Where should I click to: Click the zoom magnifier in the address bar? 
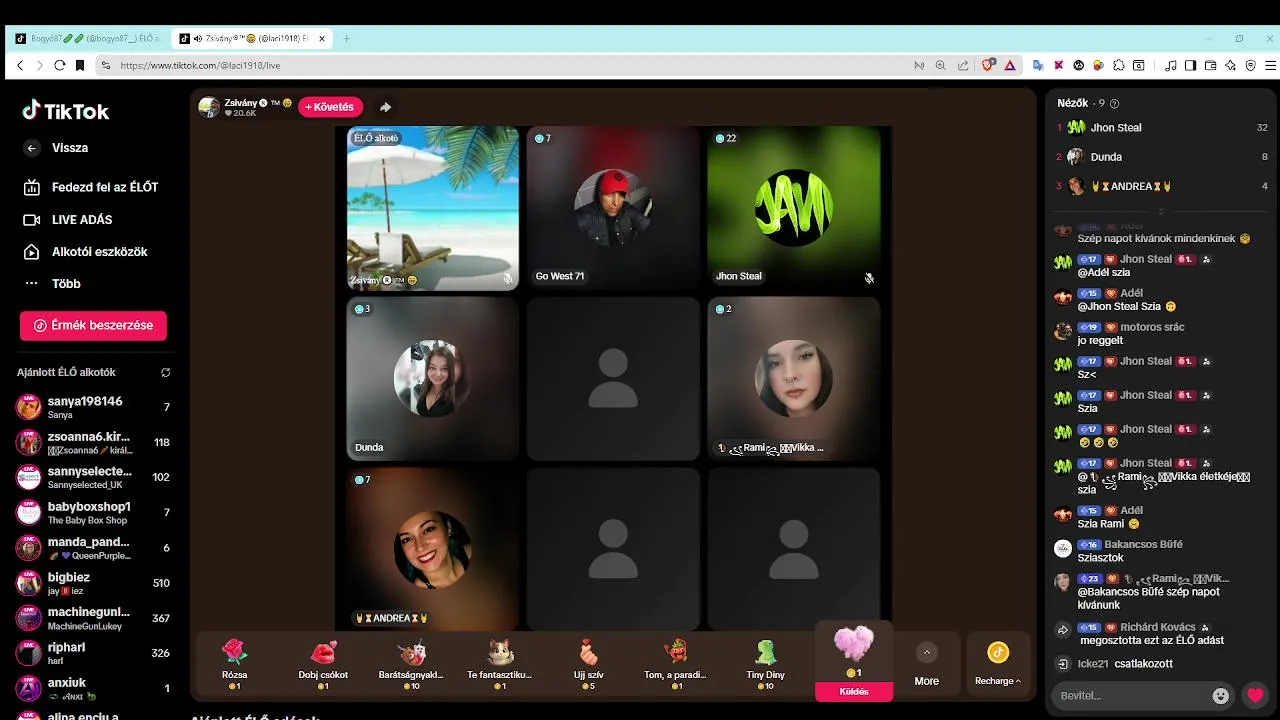(x=940, y=65)
